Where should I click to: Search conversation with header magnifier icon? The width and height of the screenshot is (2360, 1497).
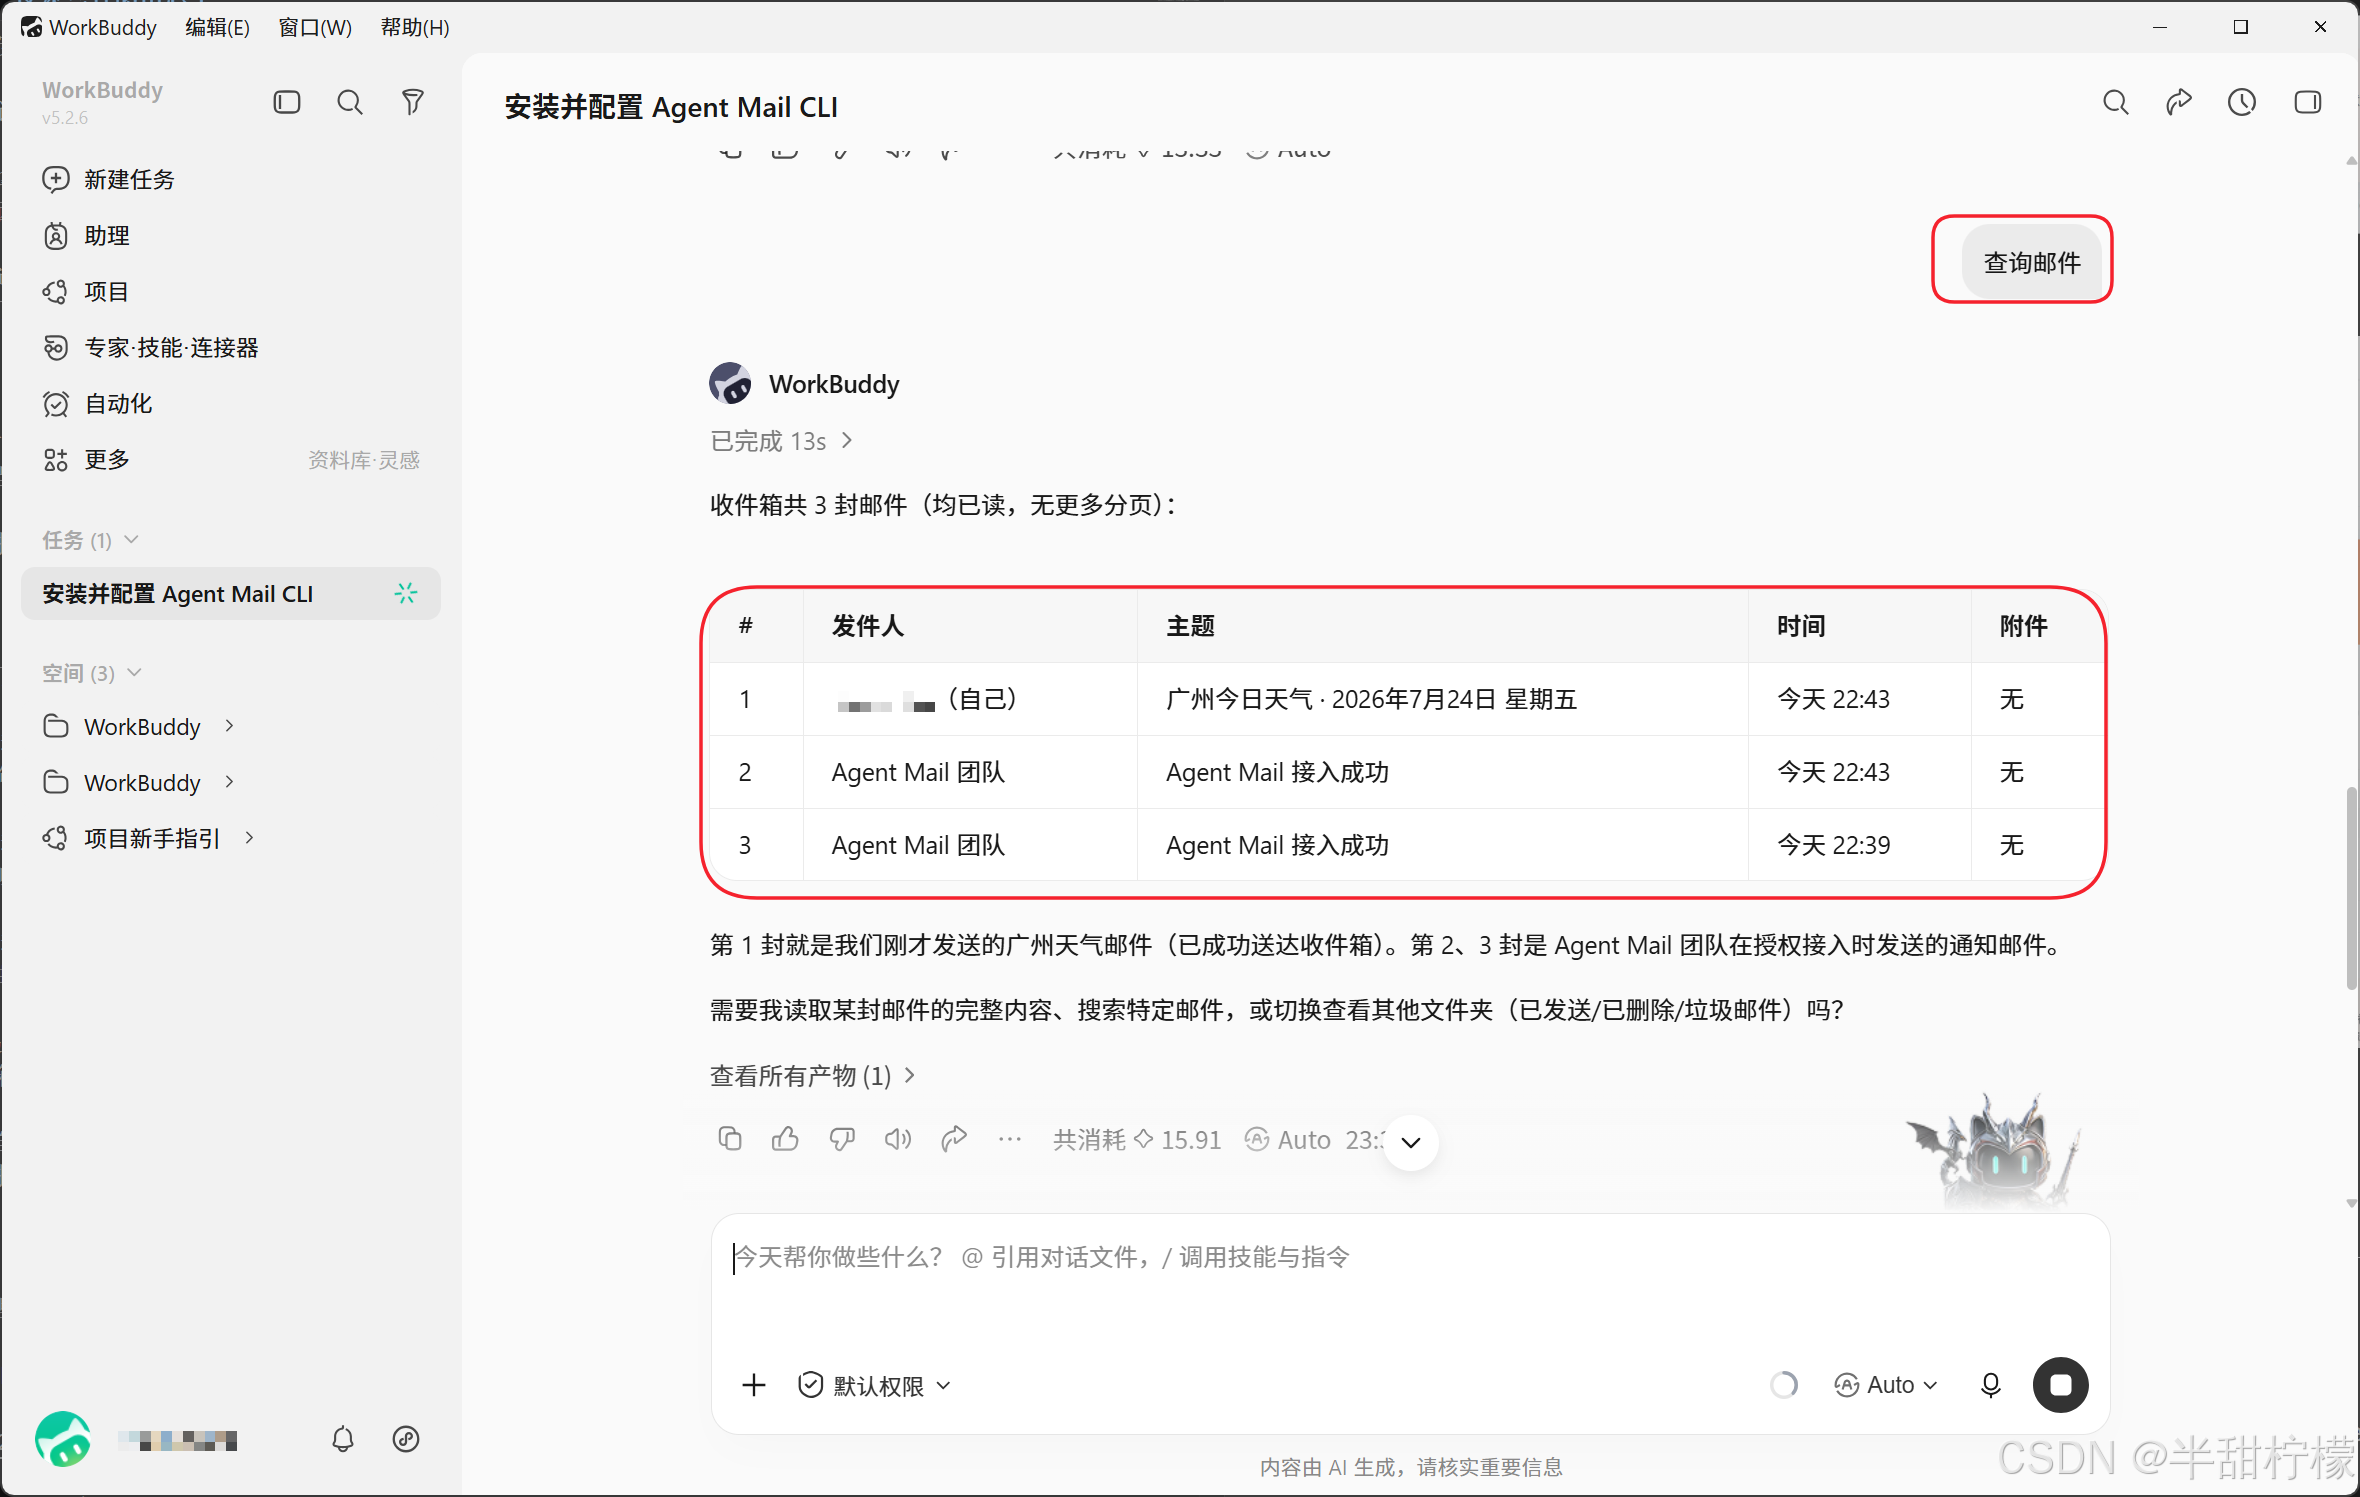pos(2116,102)
